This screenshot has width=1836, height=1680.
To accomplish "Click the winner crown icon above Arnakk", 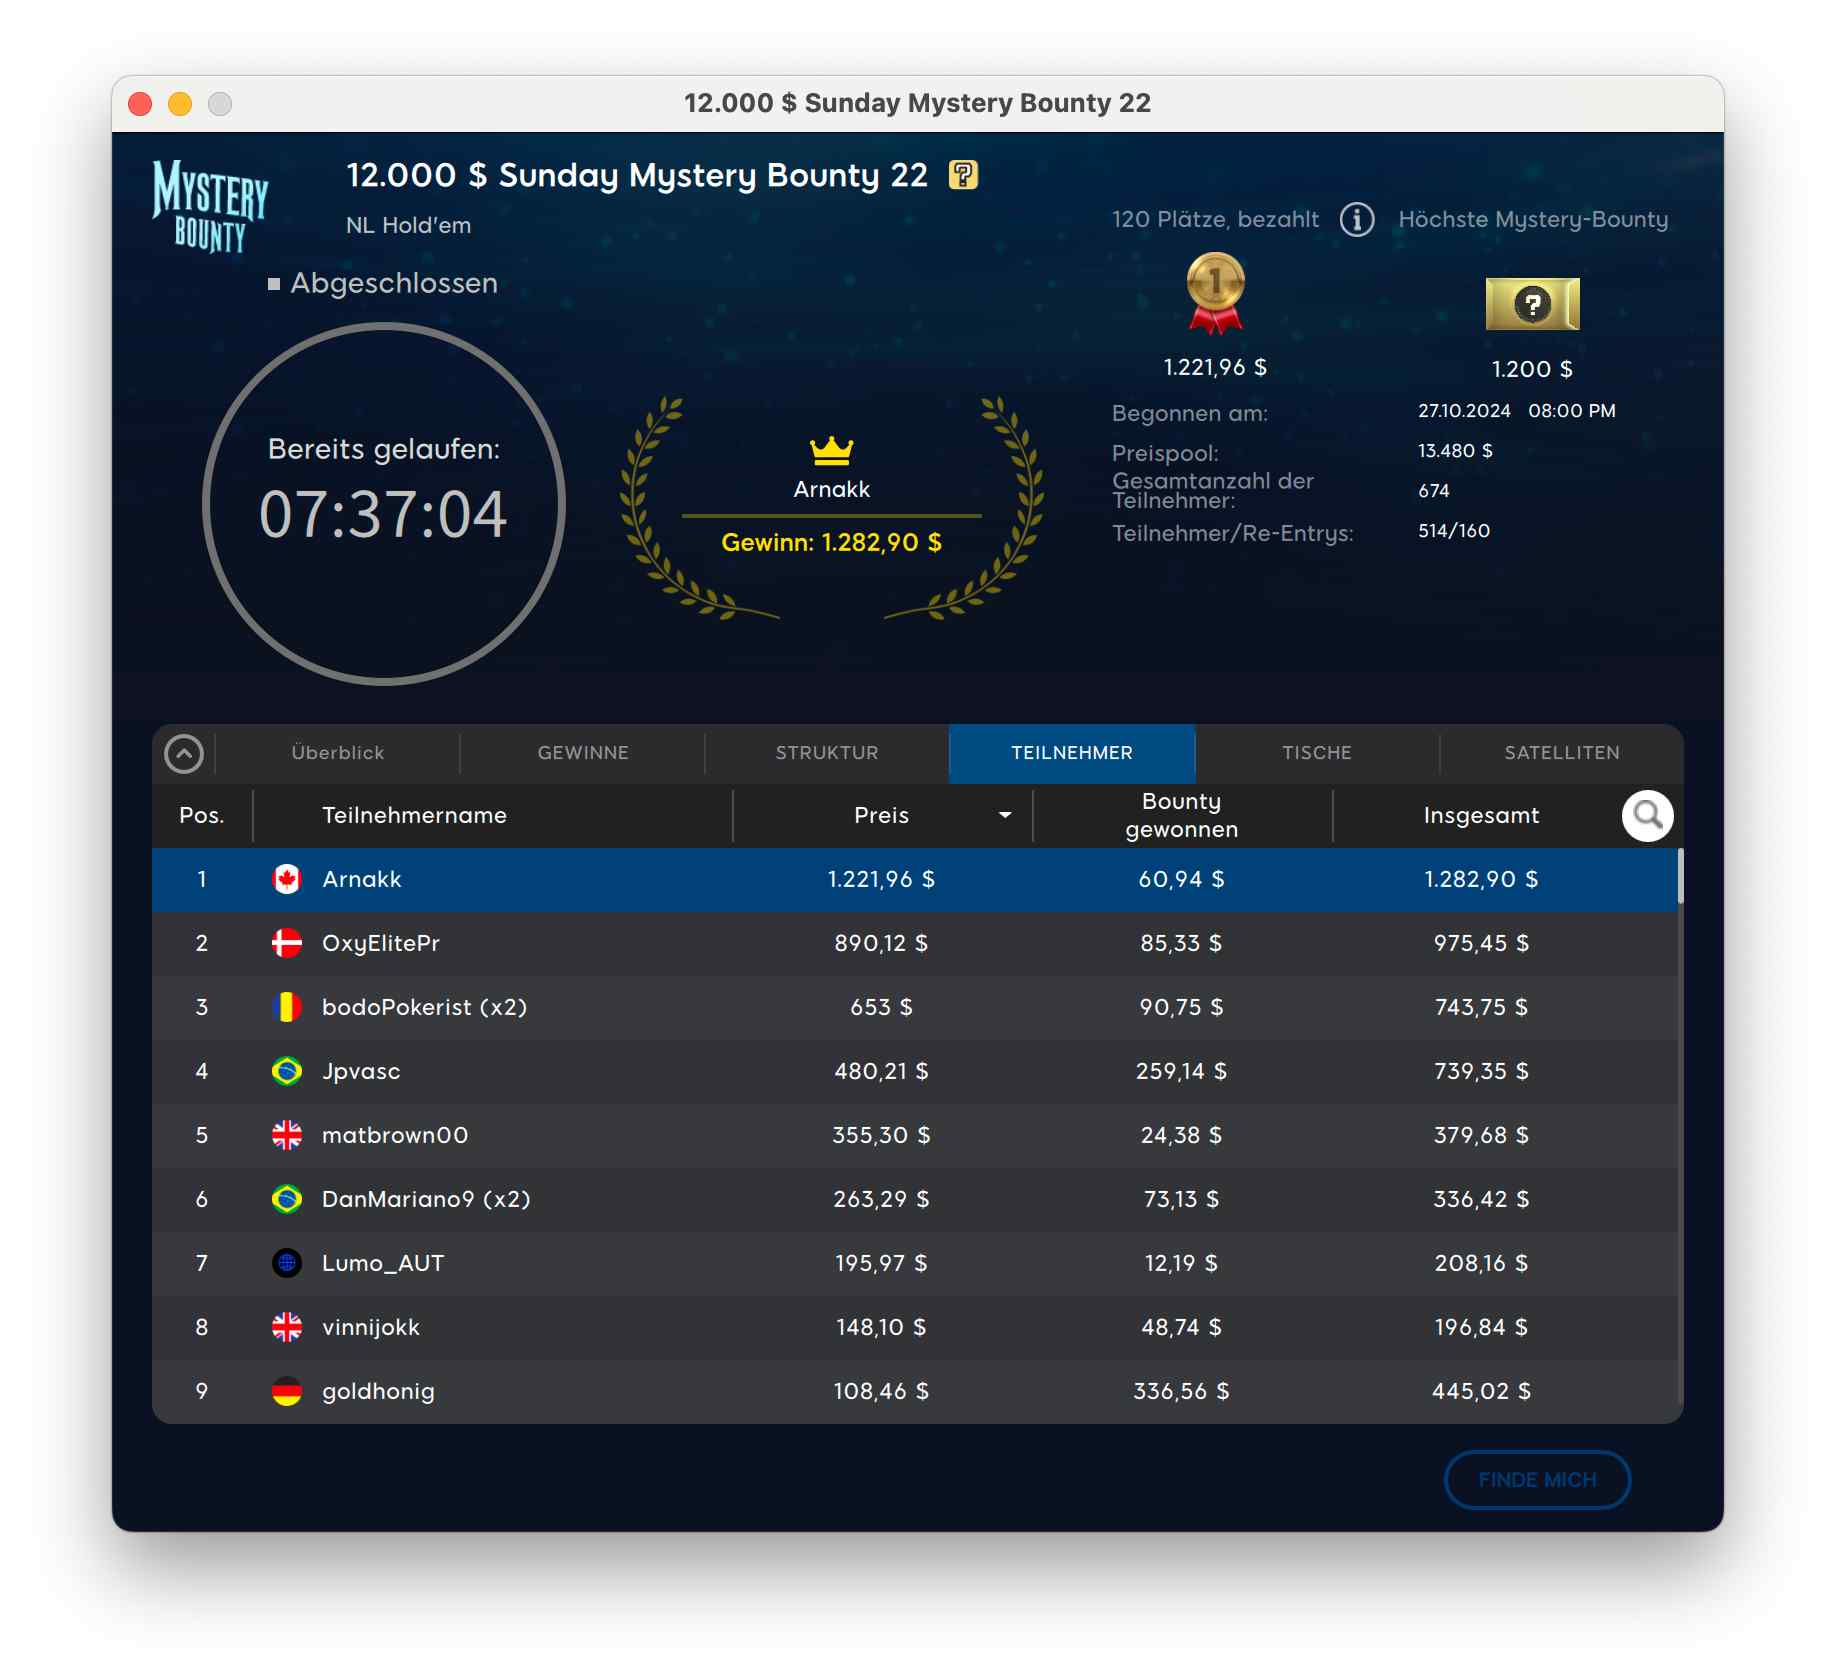I will pyautogui.click(x=831, y=451).
